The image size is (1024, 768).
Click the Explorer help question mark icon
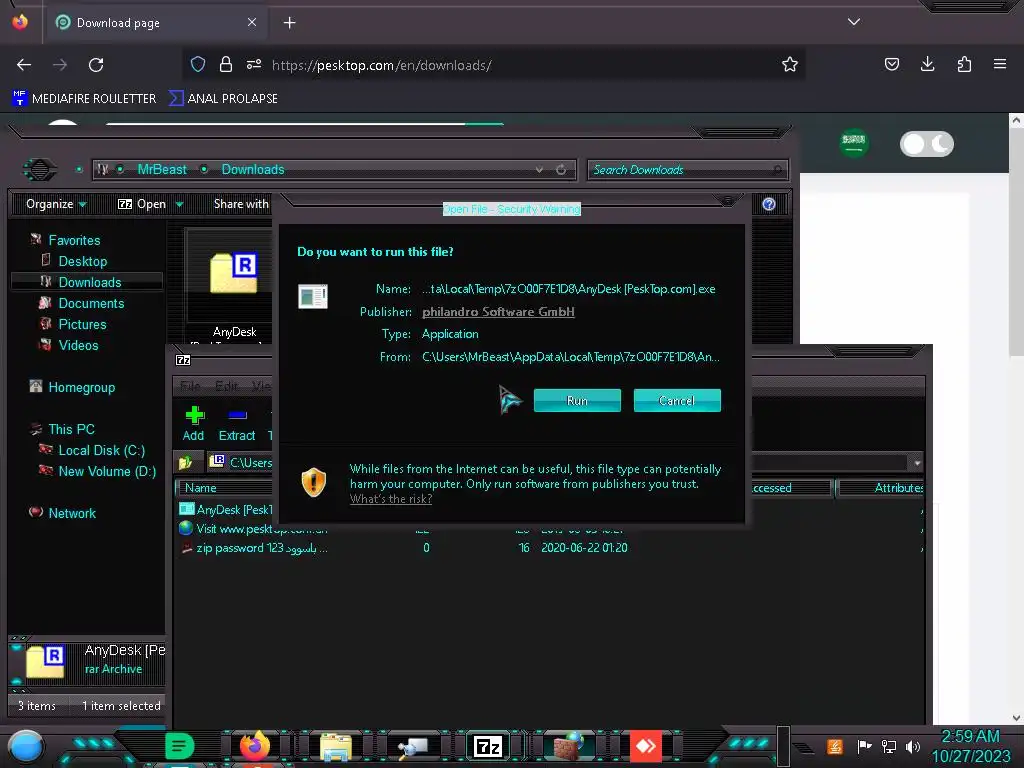coord(769,204)
